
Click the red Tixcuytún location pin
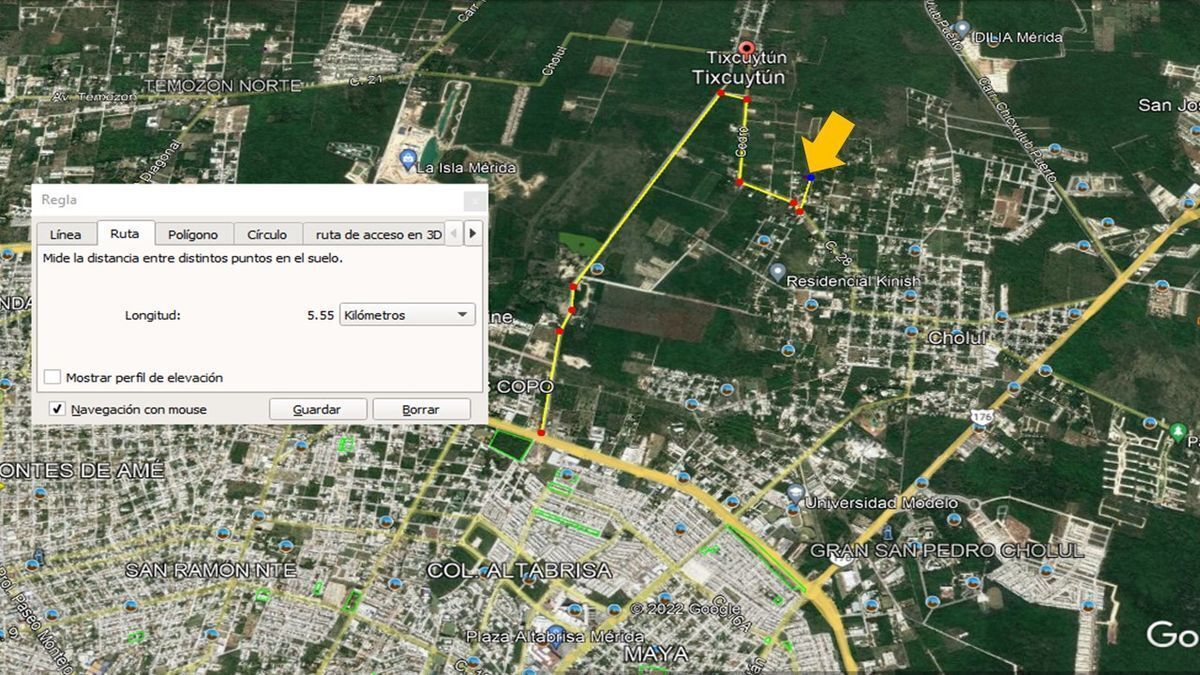point(745,47)
